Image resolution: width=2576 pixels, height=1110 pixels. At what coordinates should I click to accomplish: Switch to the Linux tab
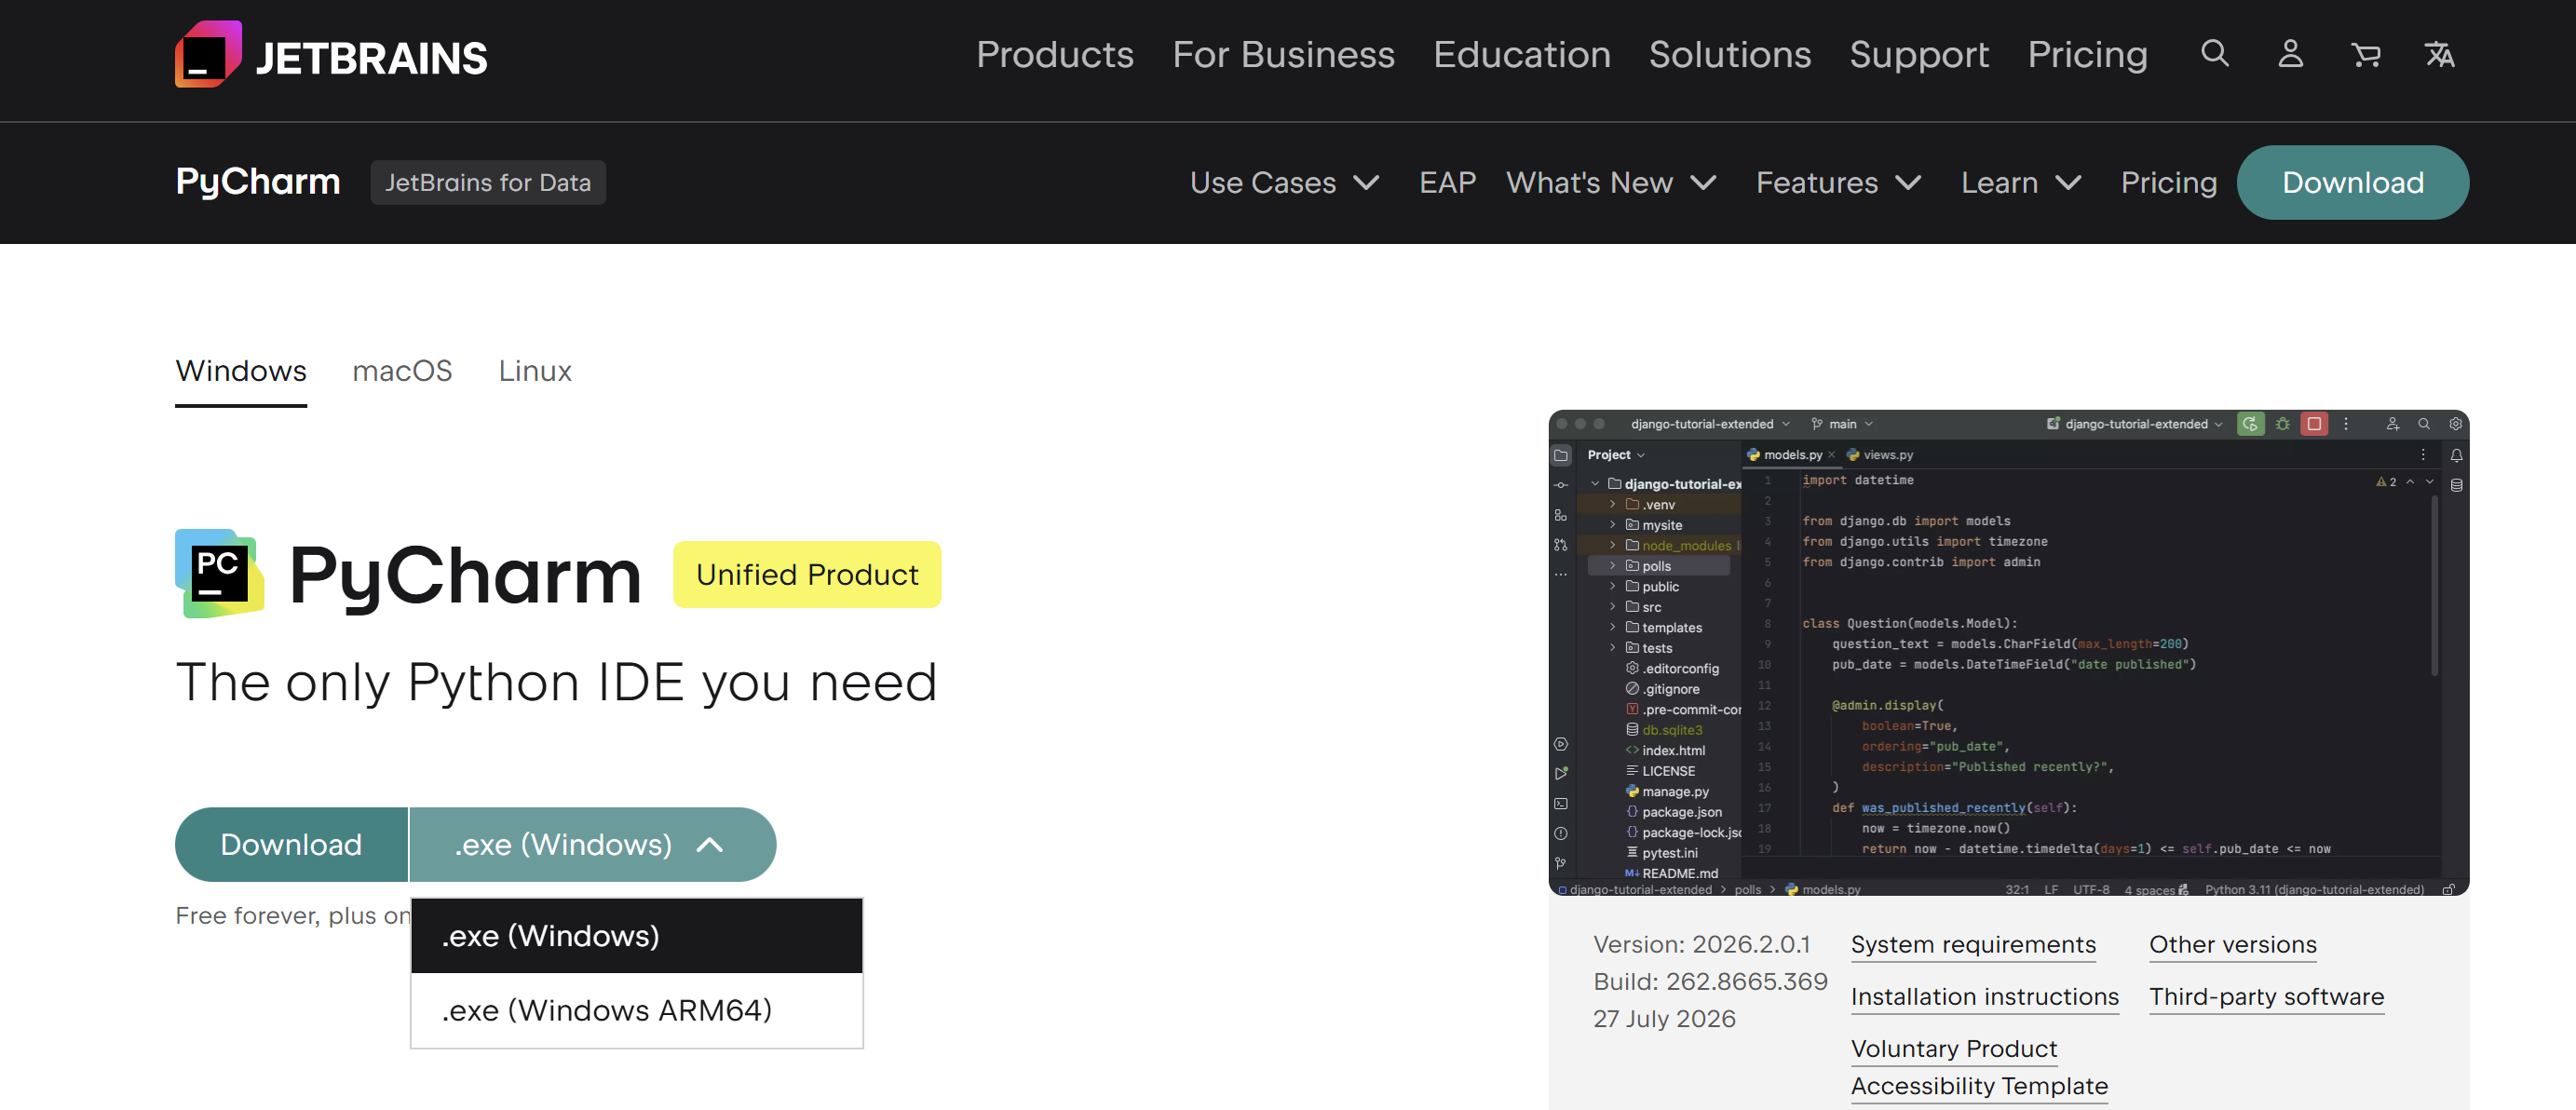tap(535, 372)
